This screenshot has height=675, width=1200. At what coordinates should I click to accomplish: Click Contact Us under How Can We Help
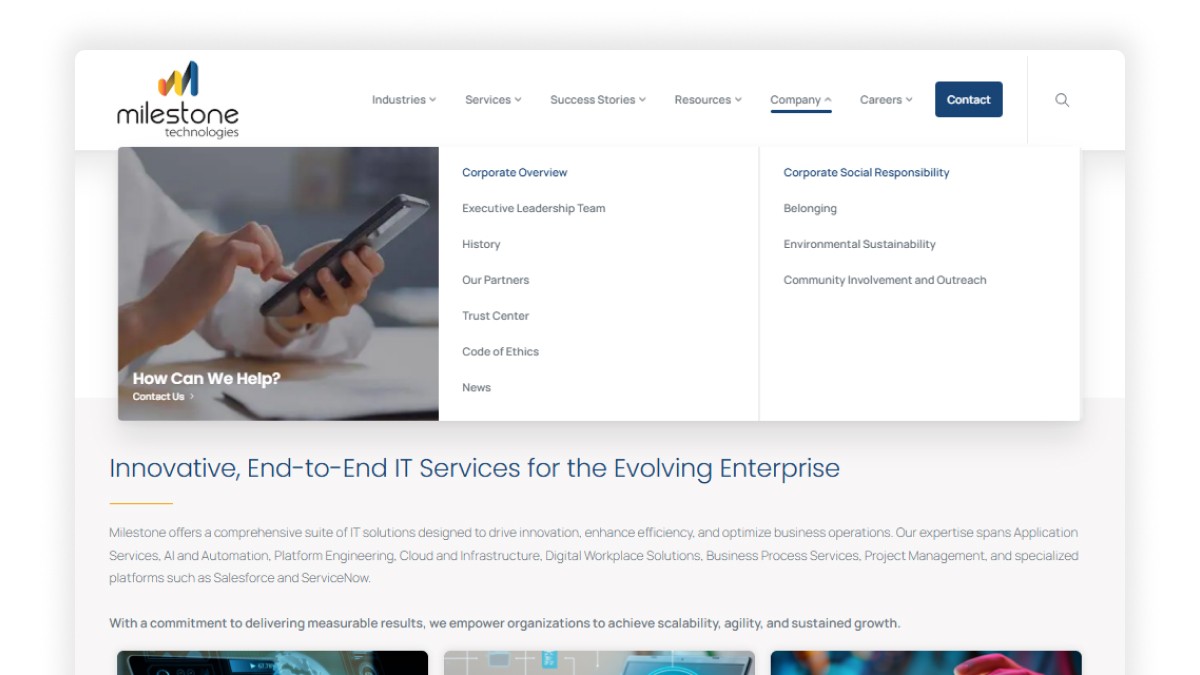163,397
